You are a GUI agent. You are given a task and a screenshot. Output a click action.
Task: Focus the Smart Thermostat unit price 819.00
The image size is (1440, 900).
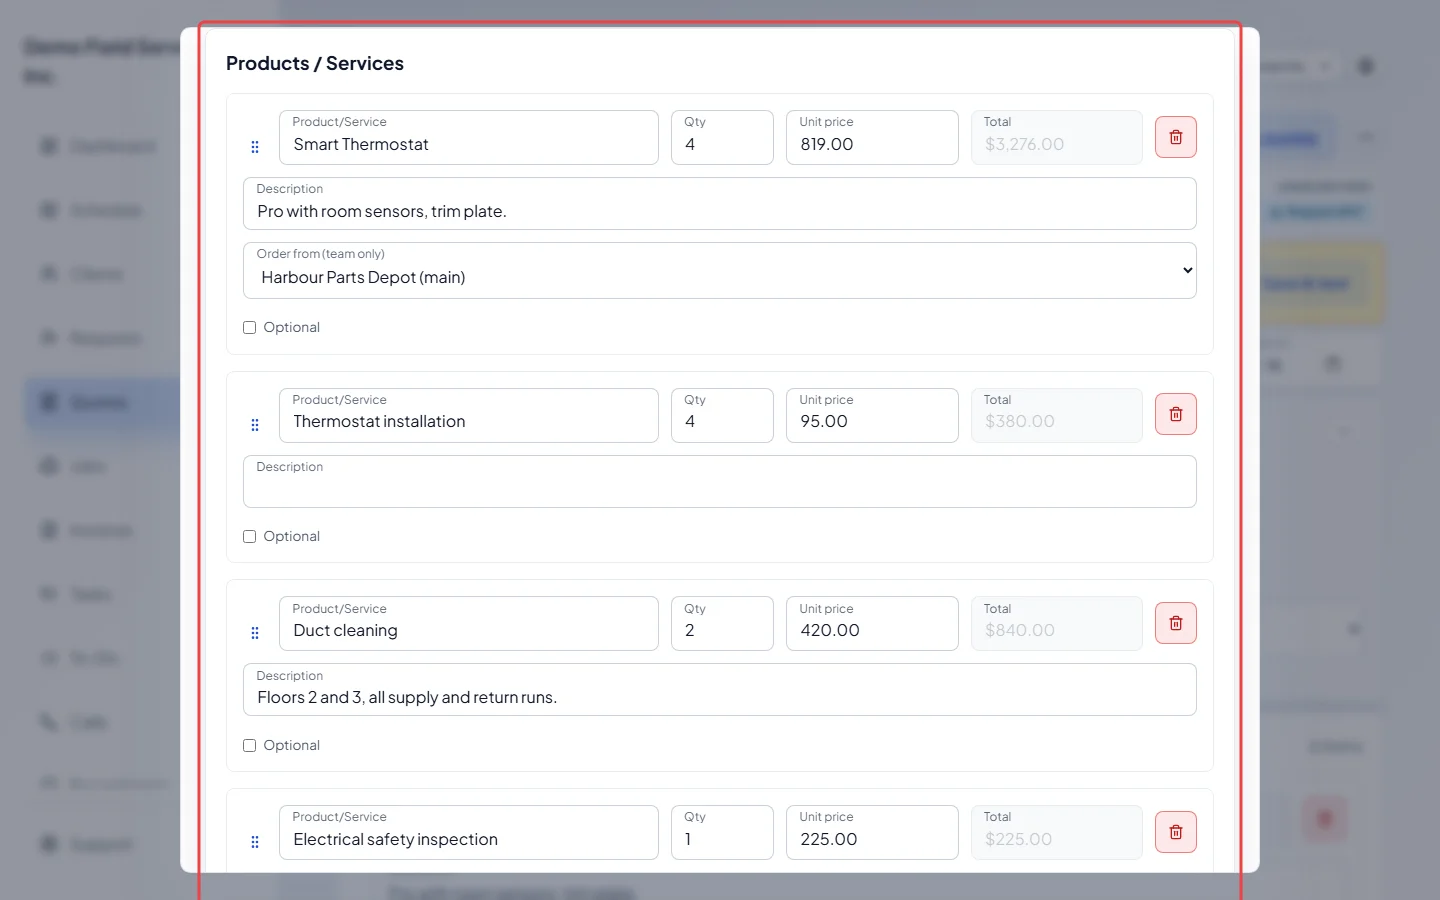click(872, 137)
